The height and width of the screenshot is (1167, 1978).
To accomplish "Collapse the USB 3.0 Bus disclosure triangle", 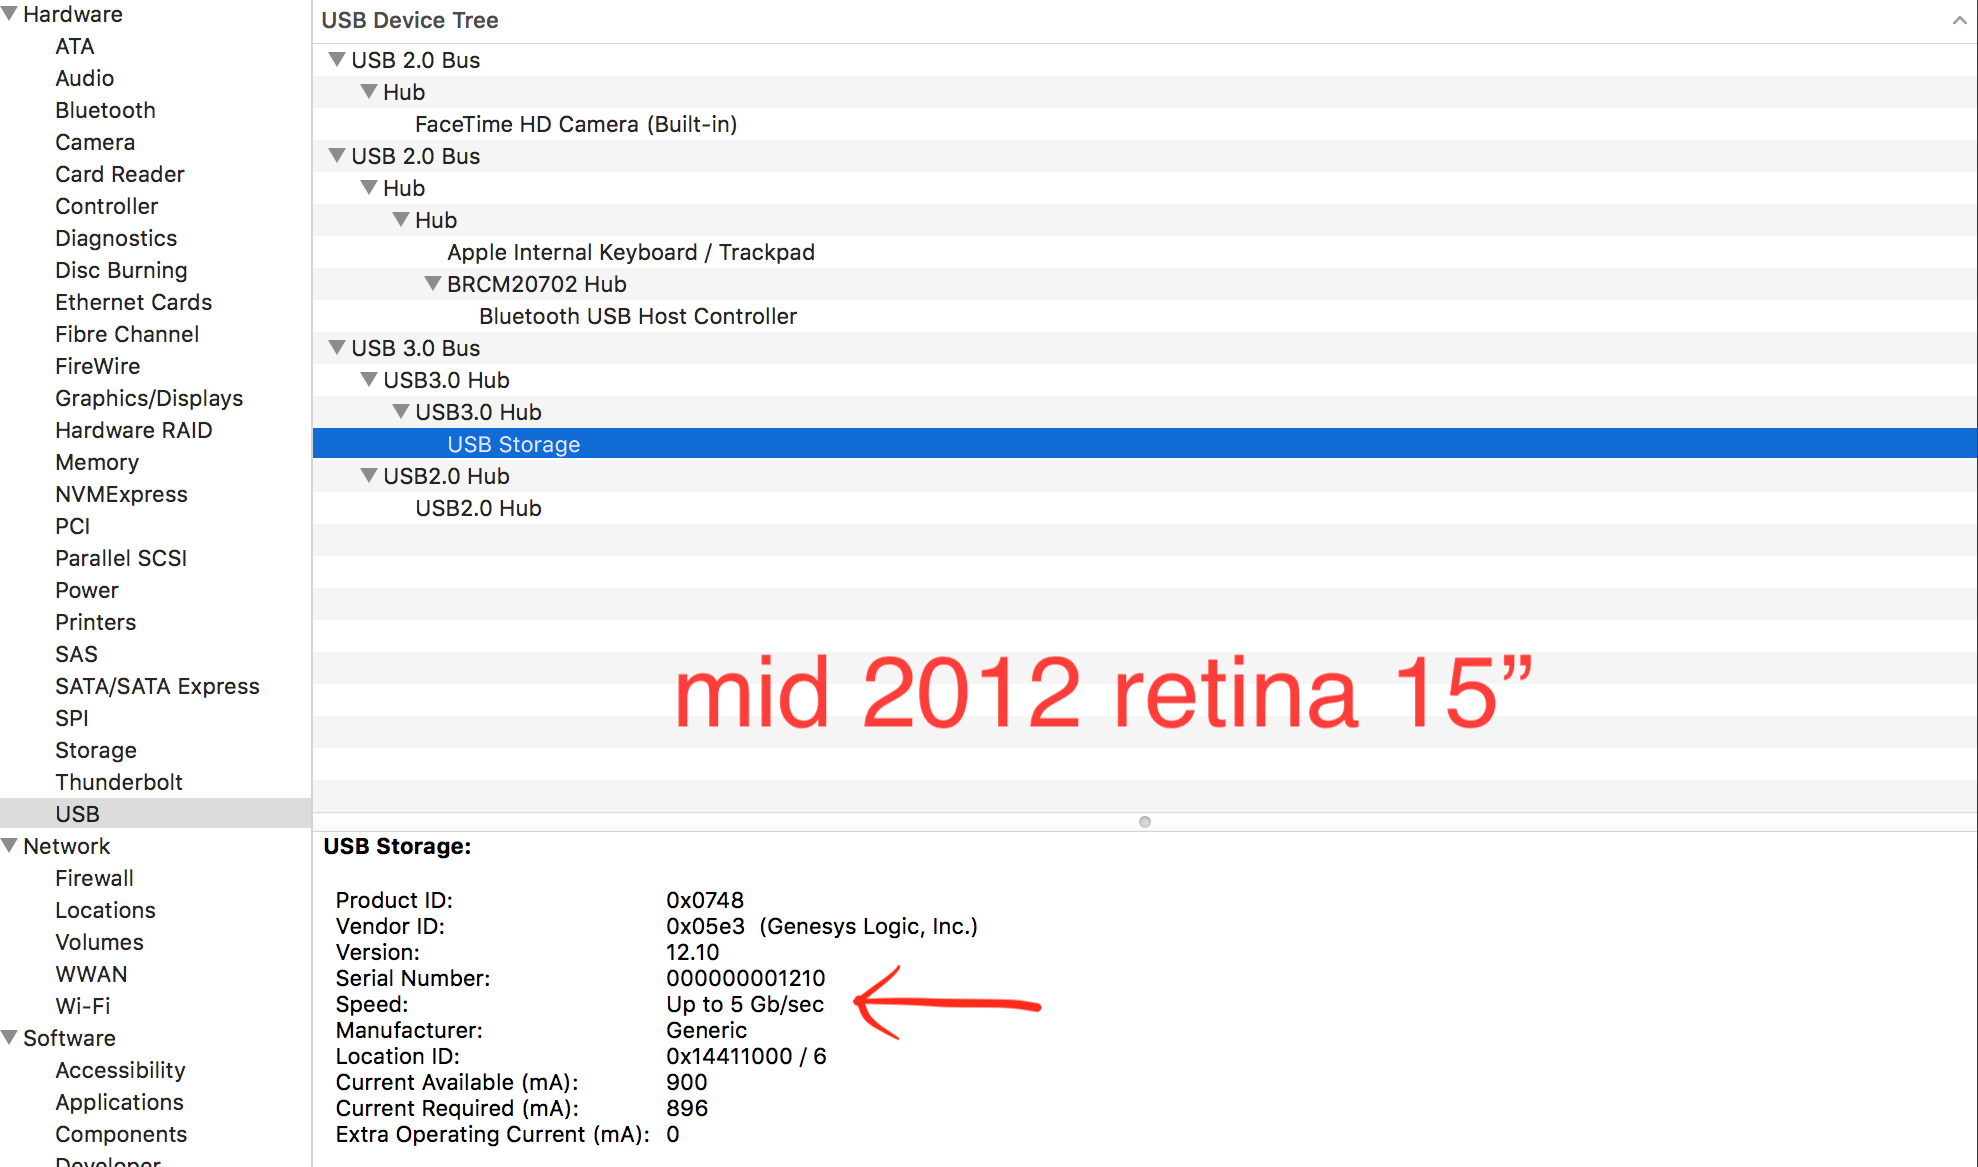I will coord(337,348).
